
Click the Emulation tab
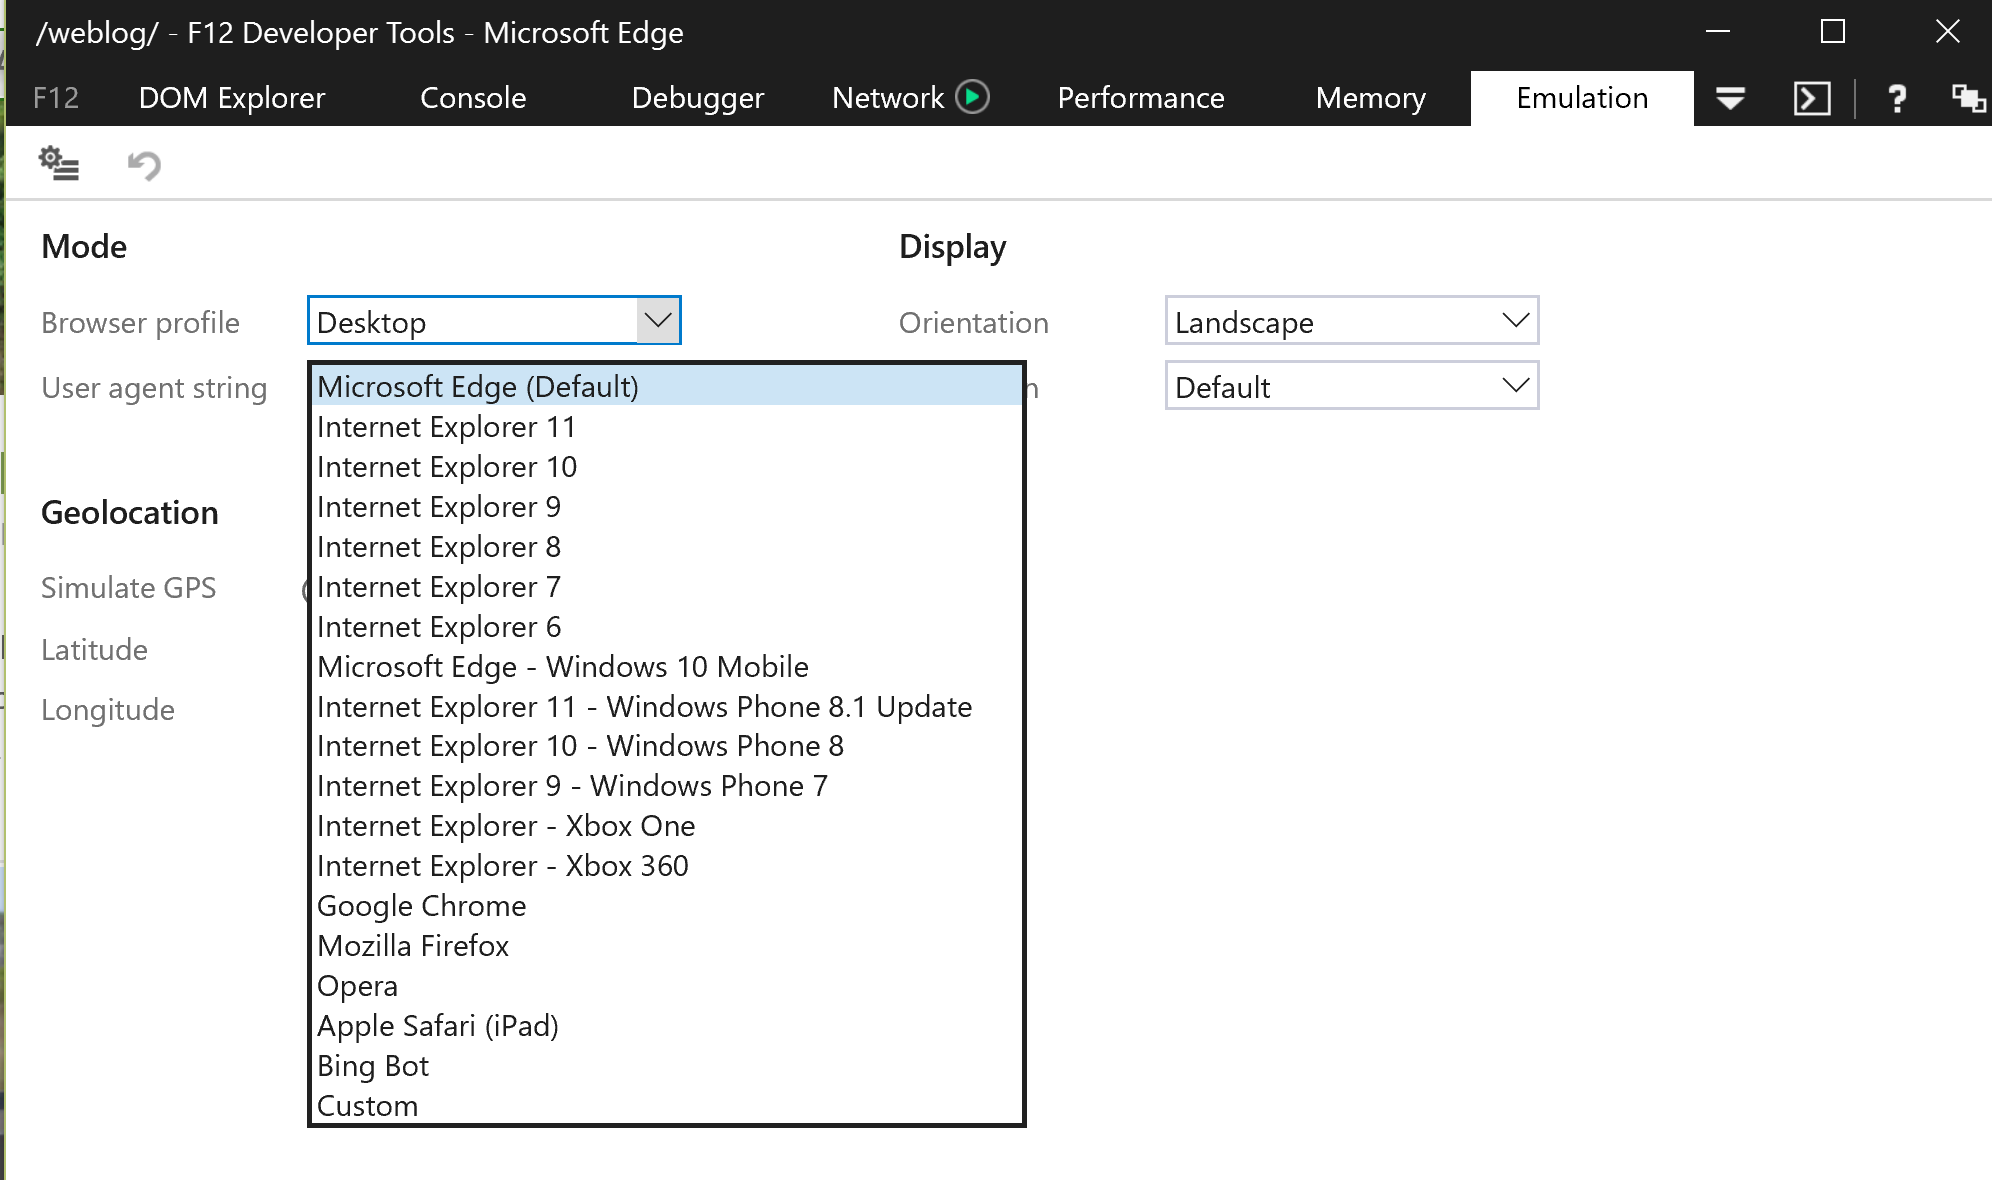click(1582, 97)
